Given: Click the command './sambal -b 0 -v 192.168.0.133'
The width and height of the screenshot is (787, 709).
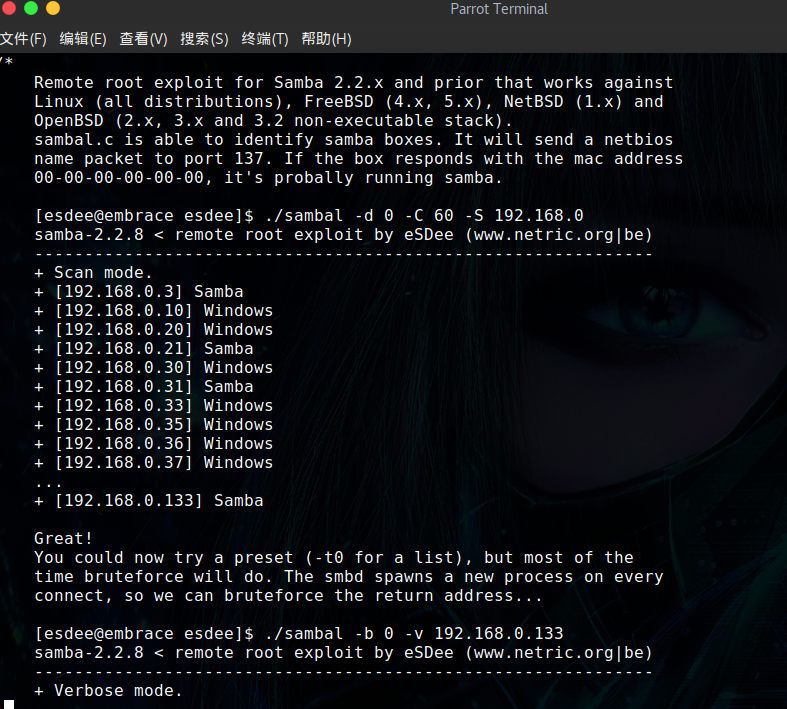Looking at the screenshot, I should (x=414, y=634).
